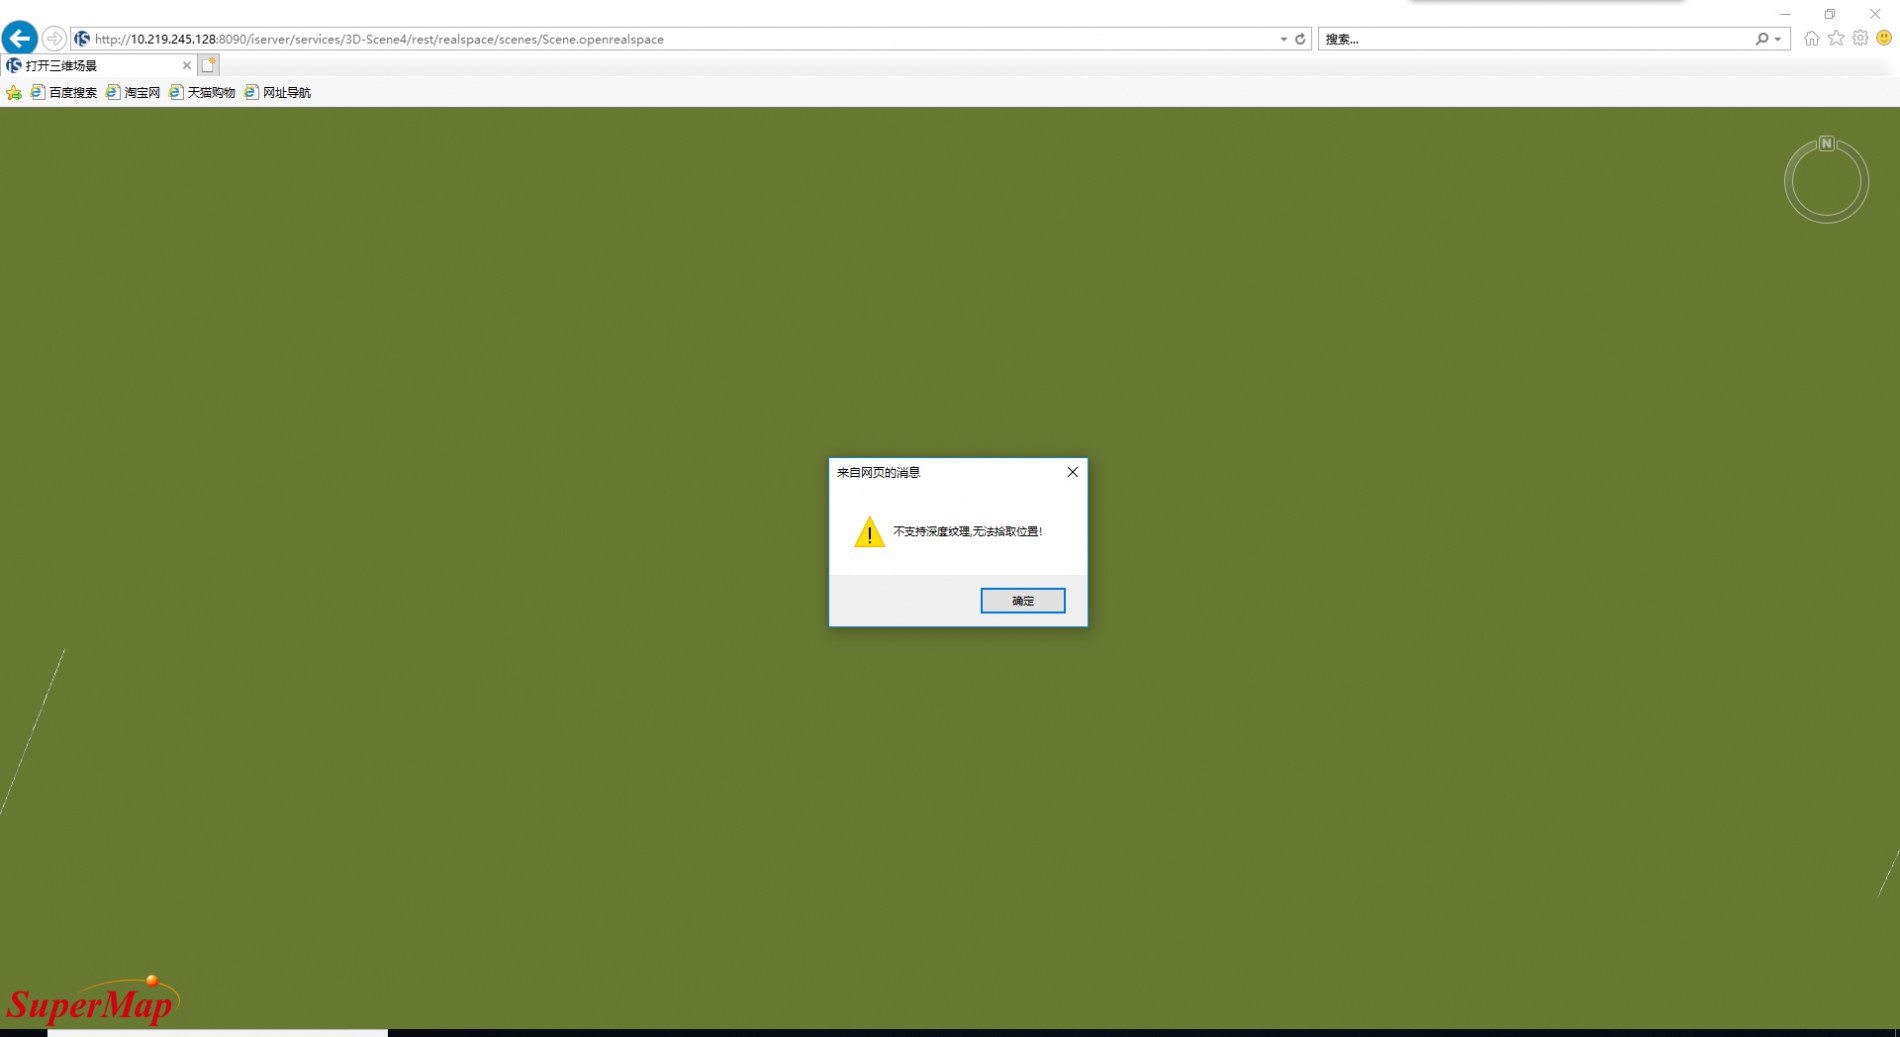The image size is (1900, 1037).
Task: Open a new tab button
Action: [208, 65]
